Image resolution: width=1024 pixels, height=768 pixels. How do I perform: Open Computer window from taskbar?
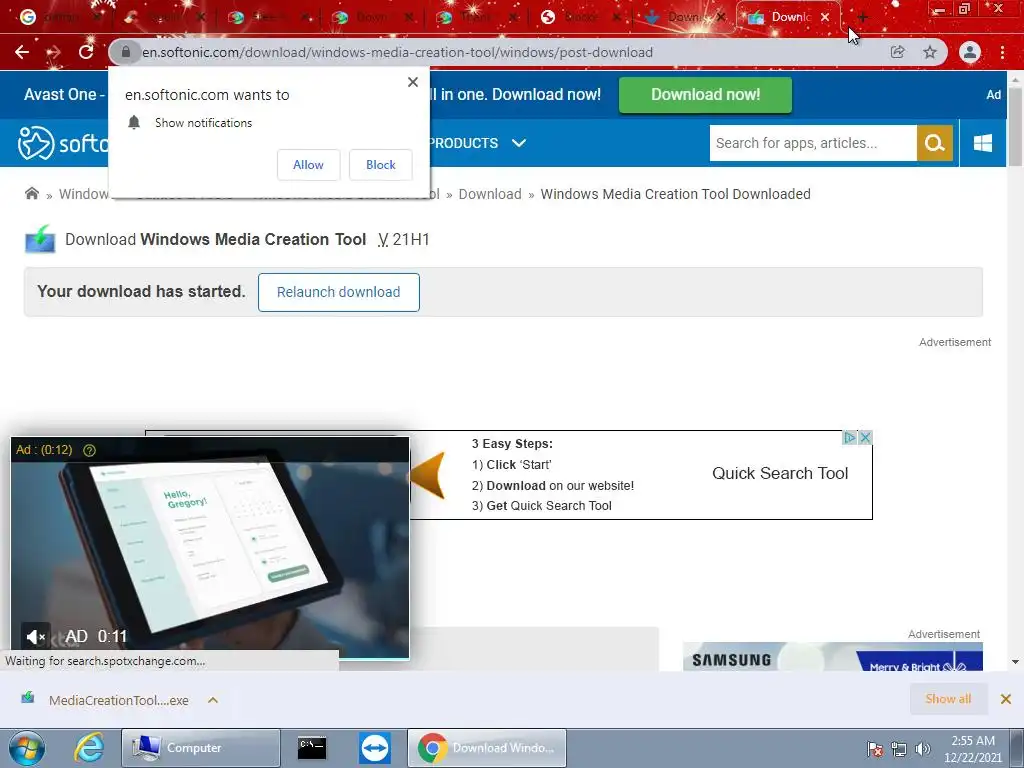click(200, 748)
